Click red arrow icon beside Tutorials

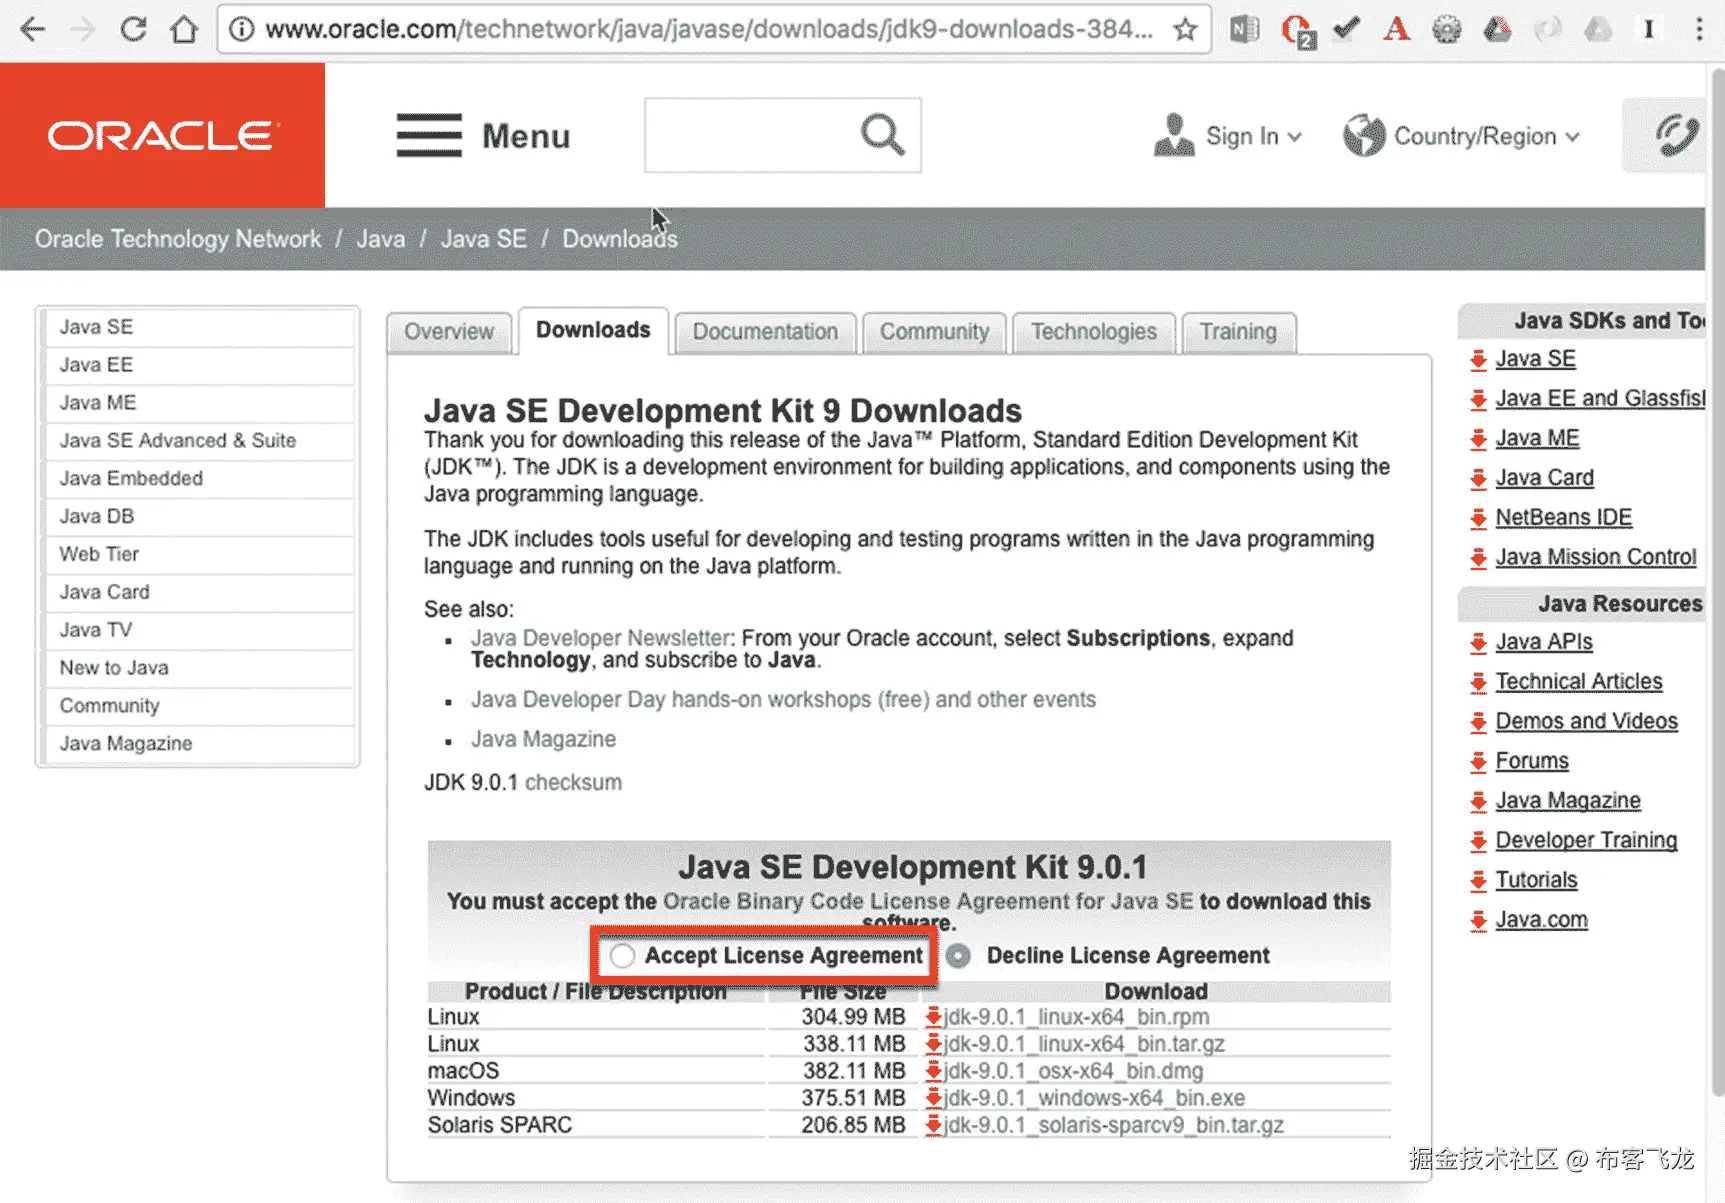click(1478, 881)
